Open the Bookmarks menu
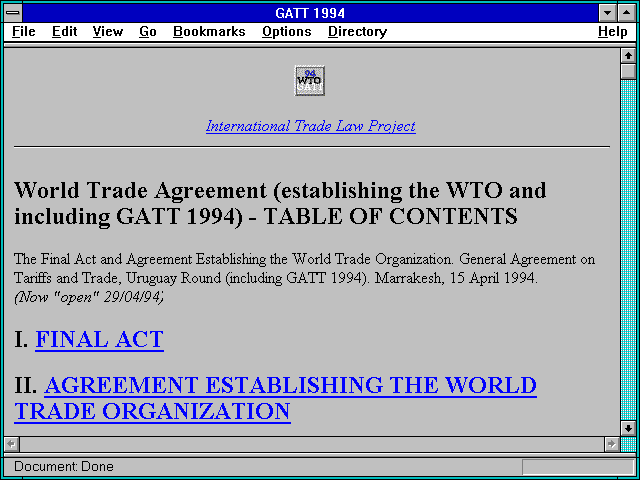The width and height of the screenshot is (640, 480). pyautogui.click(x=209, y=32)
